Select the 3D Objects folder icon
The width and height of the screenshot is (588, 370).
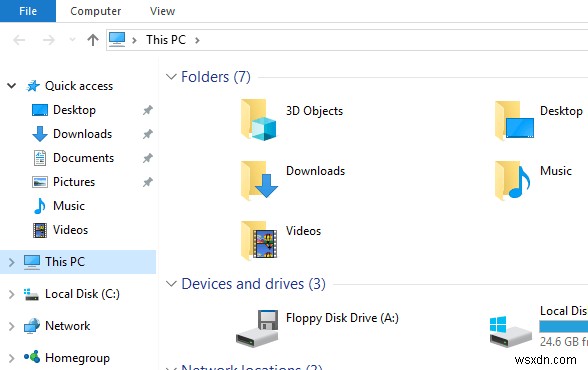click(x=258, y=120)
